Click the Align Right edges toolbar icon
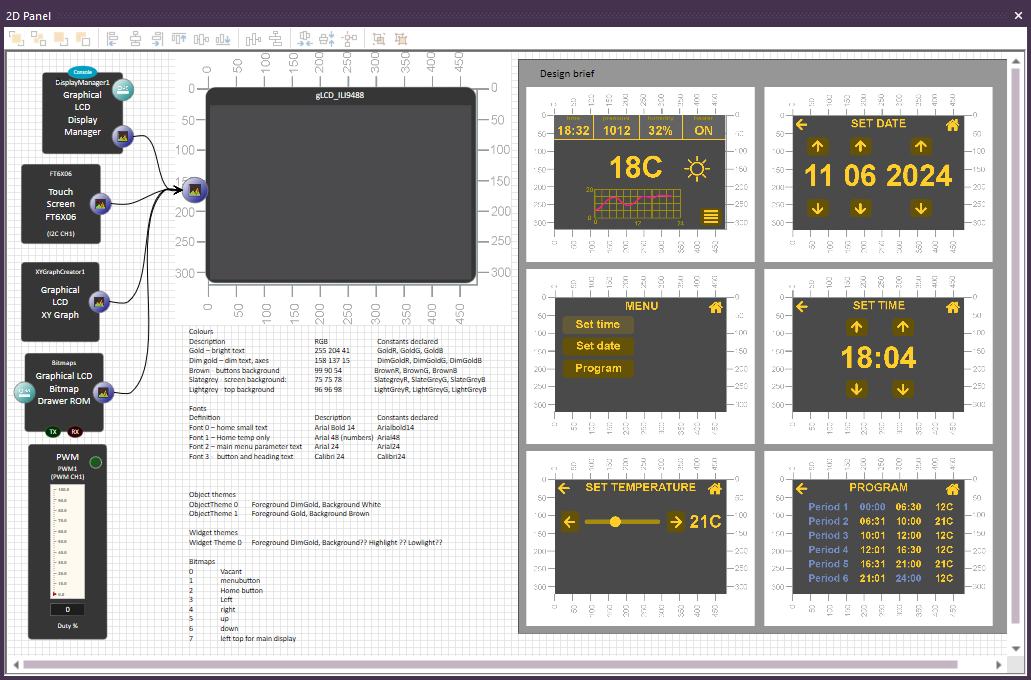Screen dimensions: 1031x680 point(157,39)
